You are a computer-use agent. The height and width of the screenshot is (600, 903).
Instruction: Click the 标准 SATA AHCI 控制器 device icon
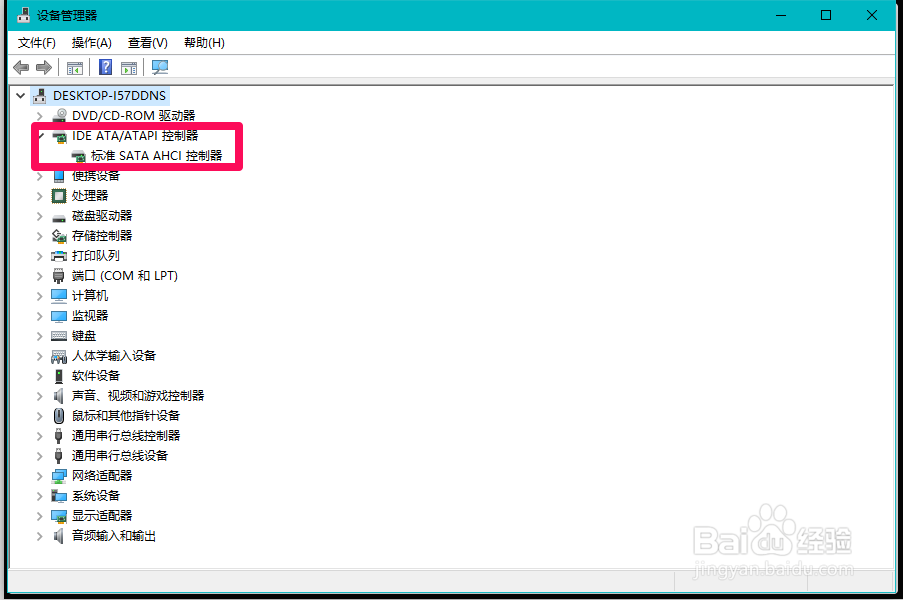pyautogui.click(x=78, y=156)
